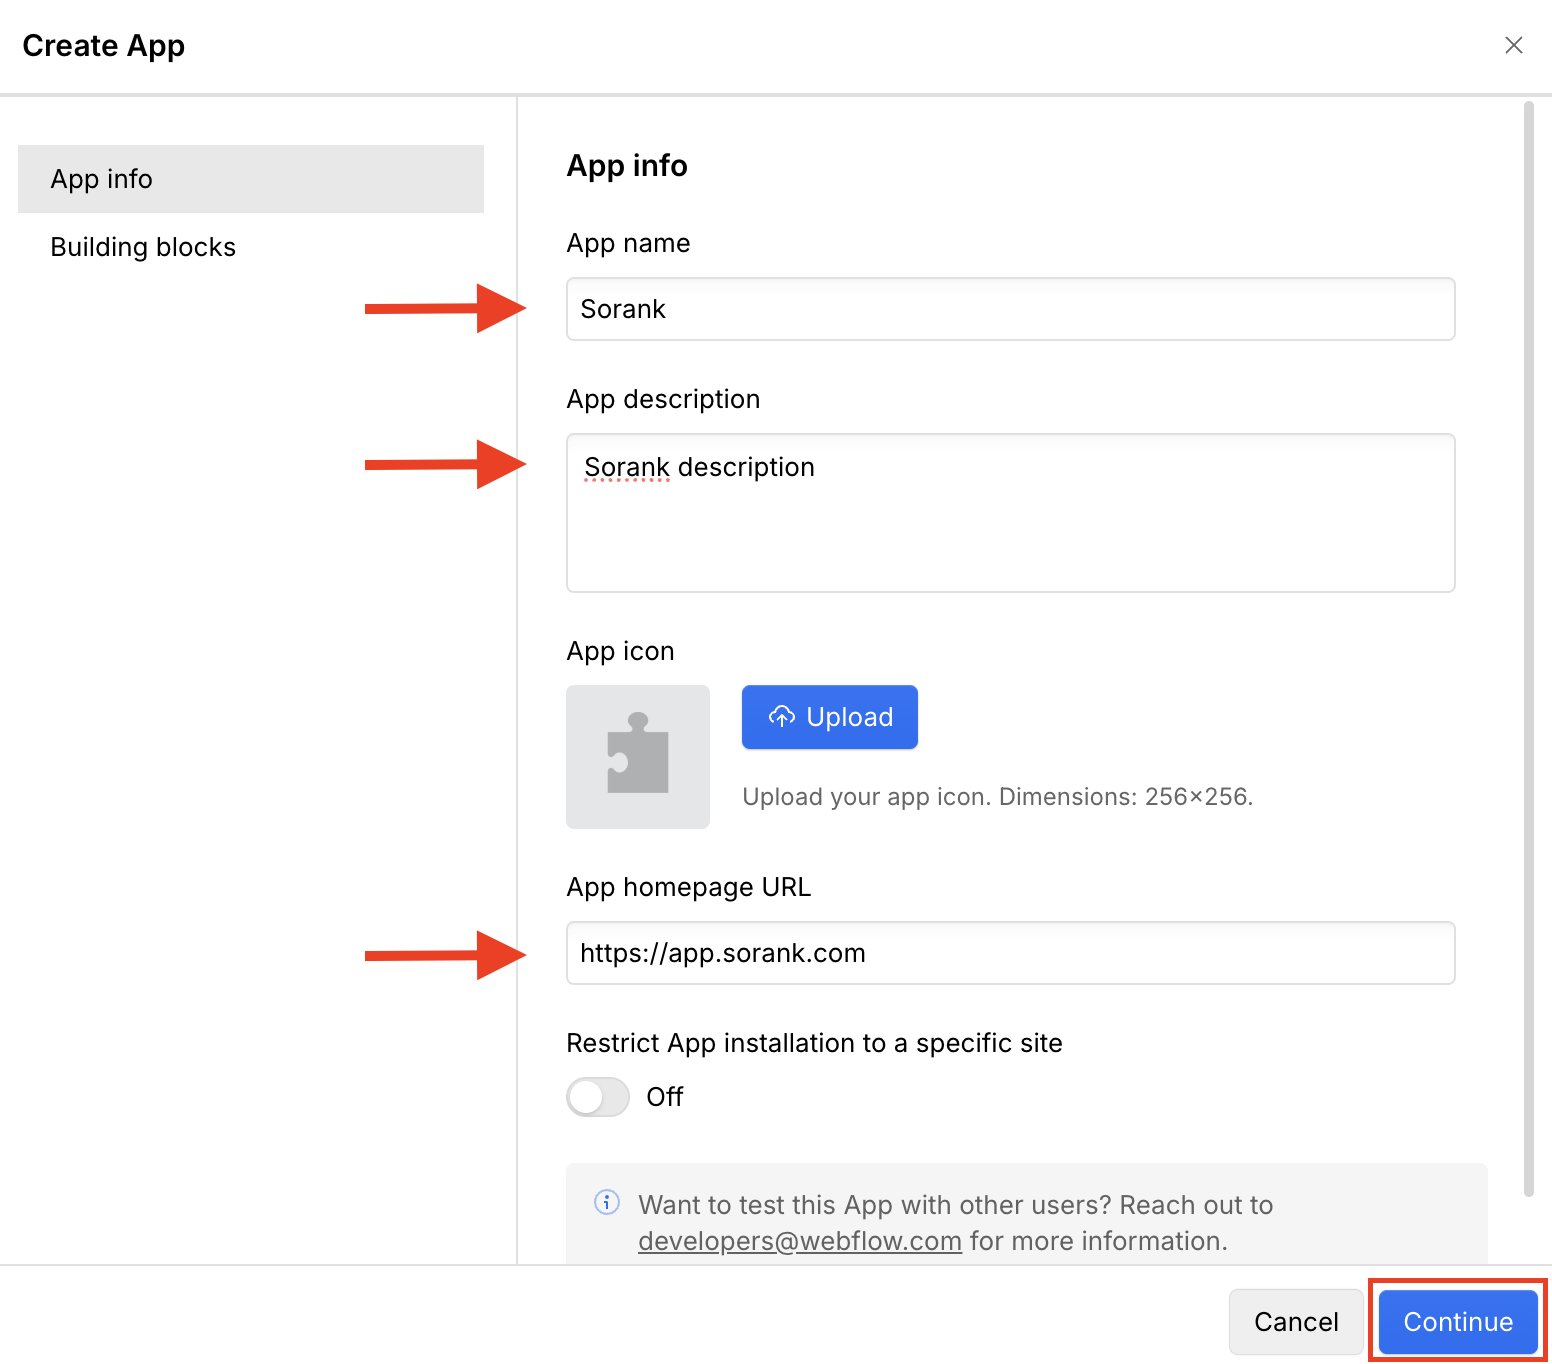1552x1364 pixels.
Task: Click the blue info circle icon
Action: coord(607,1202)
